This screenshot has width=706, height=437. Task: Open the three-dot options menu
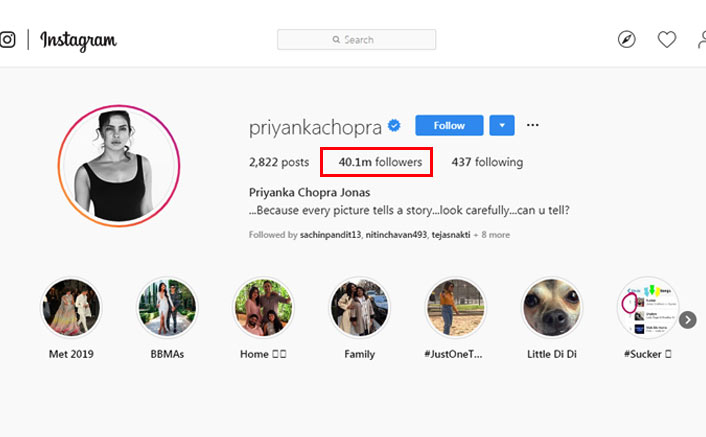point(533,125)
